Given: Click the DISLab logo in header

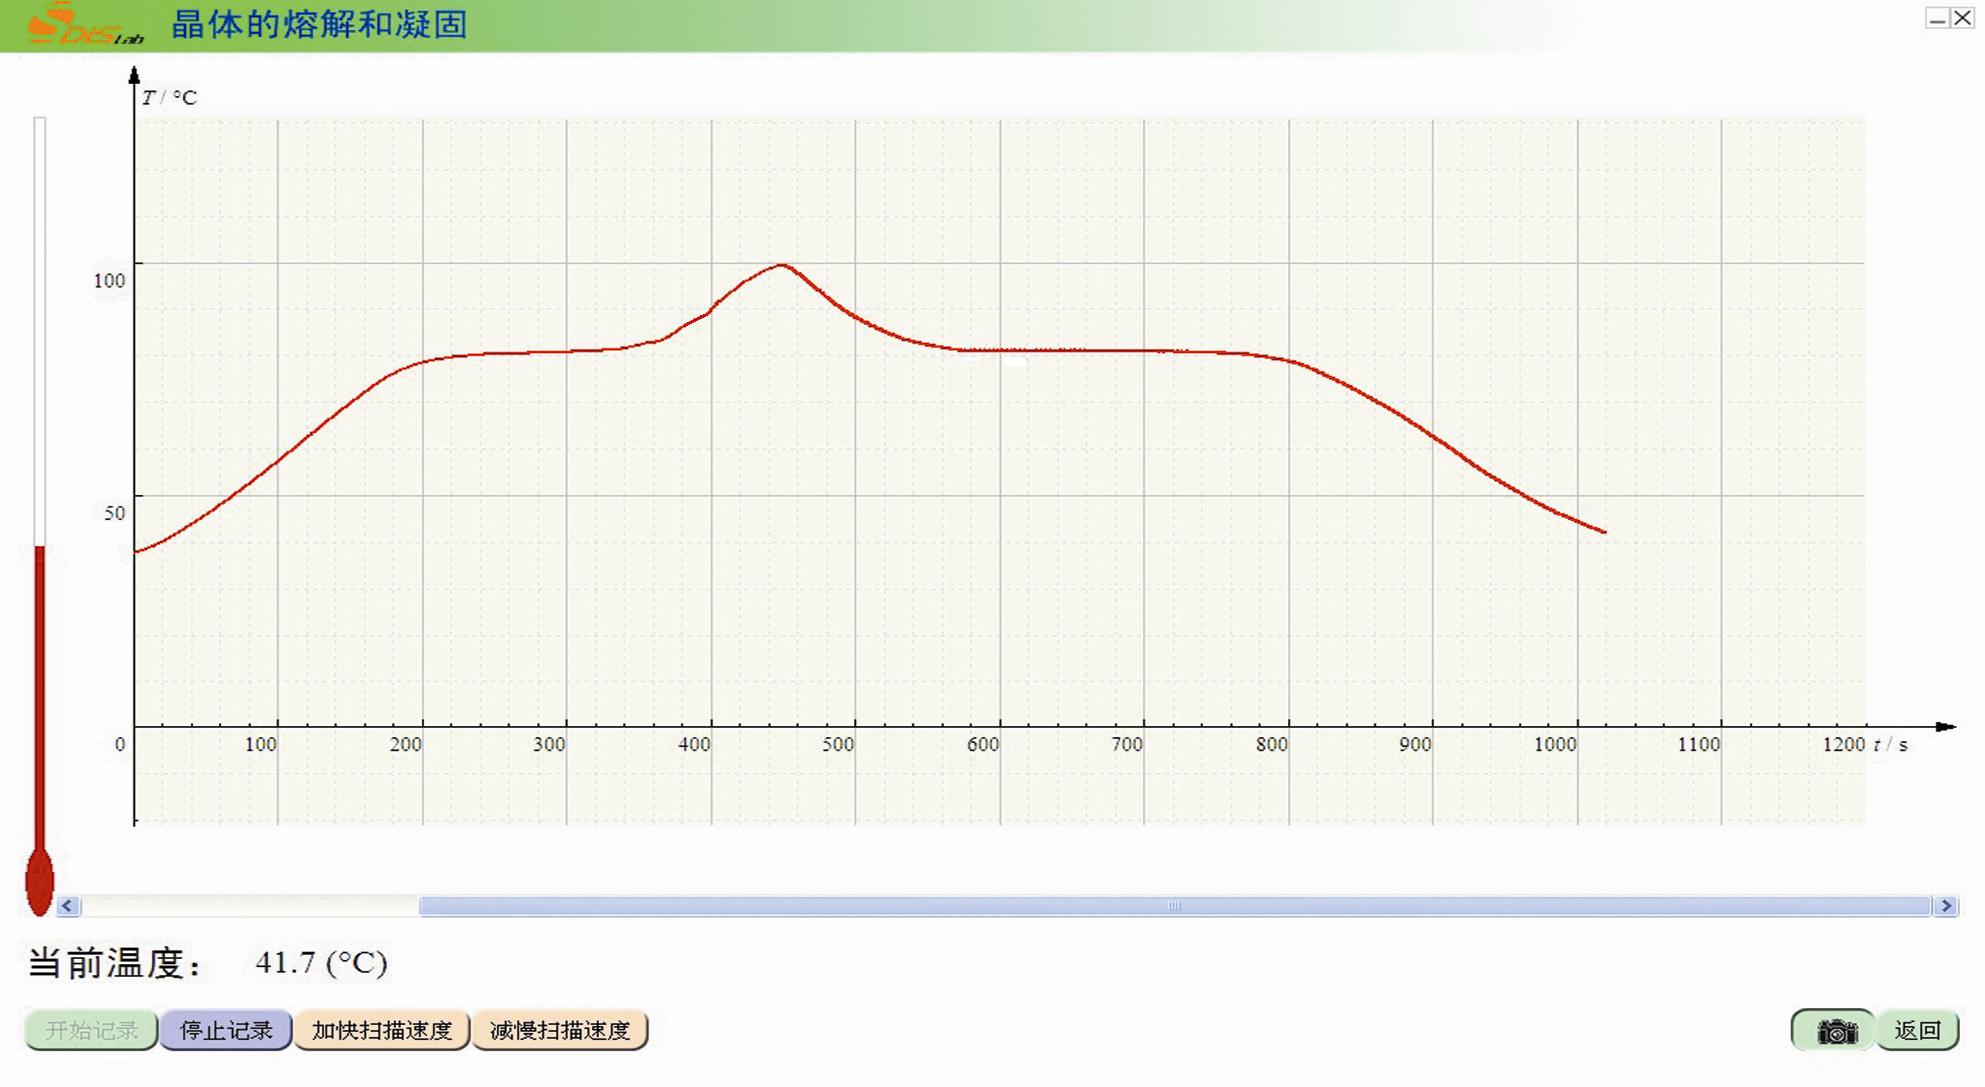Looking at the screenshot, I should (84, 24).
